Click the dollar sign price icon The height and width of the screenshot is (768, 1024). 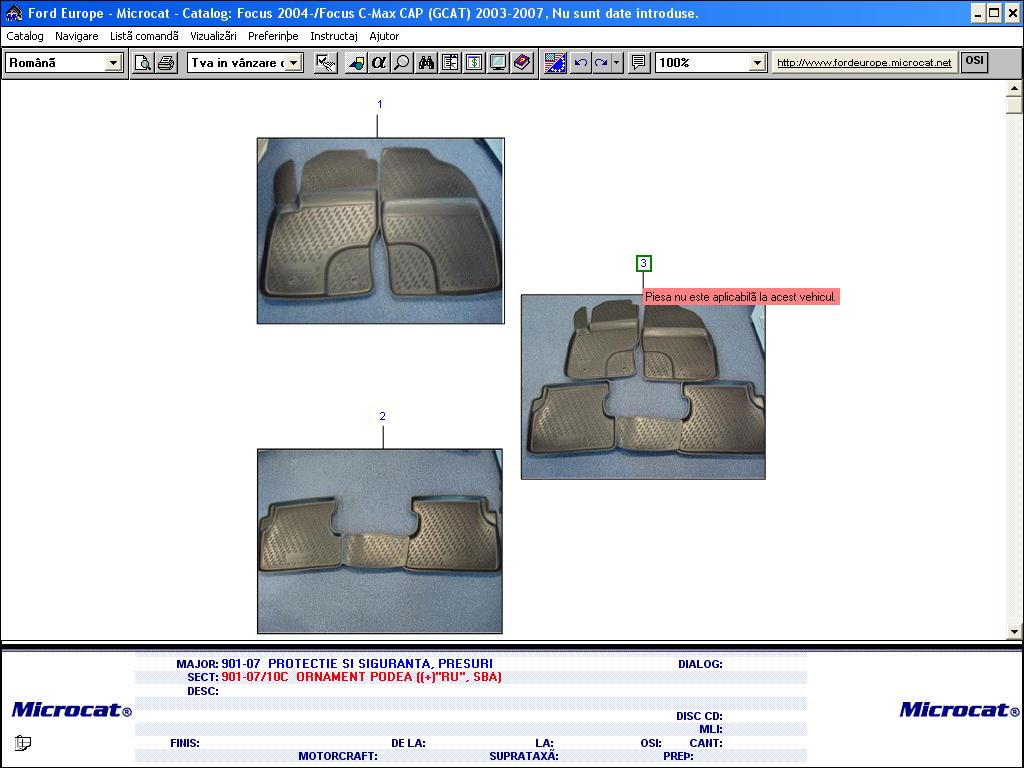pyautogui.click(x=474, y=63)
